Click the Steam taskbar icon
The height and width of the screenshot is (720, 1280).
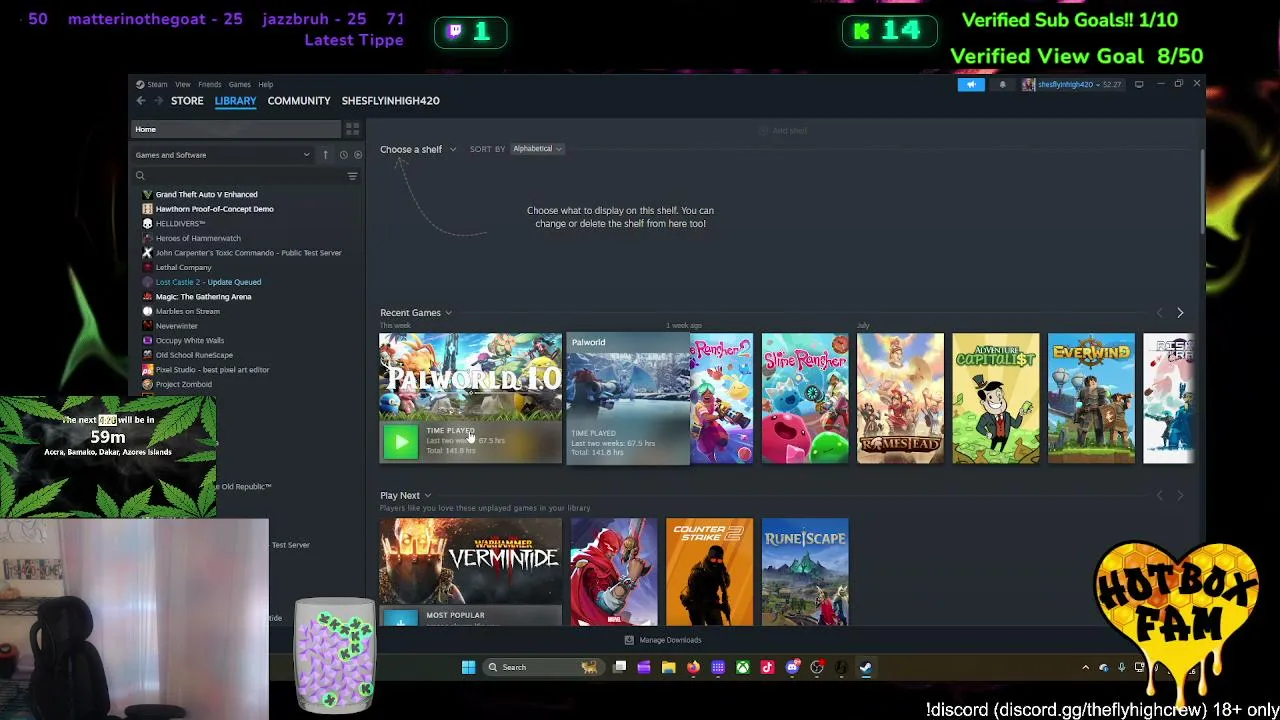point(866,667)
